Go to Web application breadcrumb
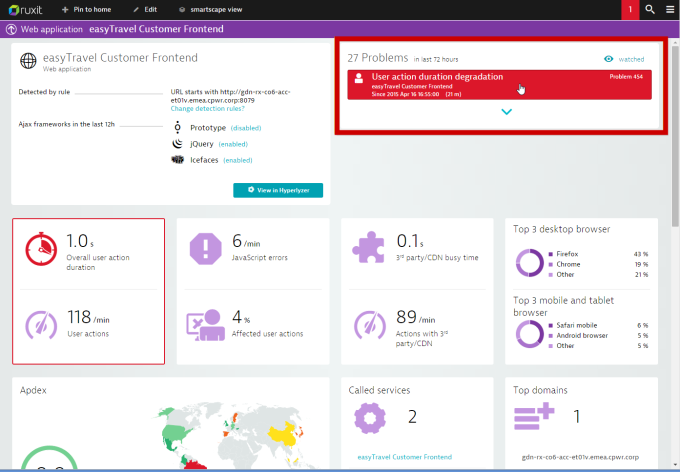This screenshot has height=472, width=680. click(x=52, y=30)
